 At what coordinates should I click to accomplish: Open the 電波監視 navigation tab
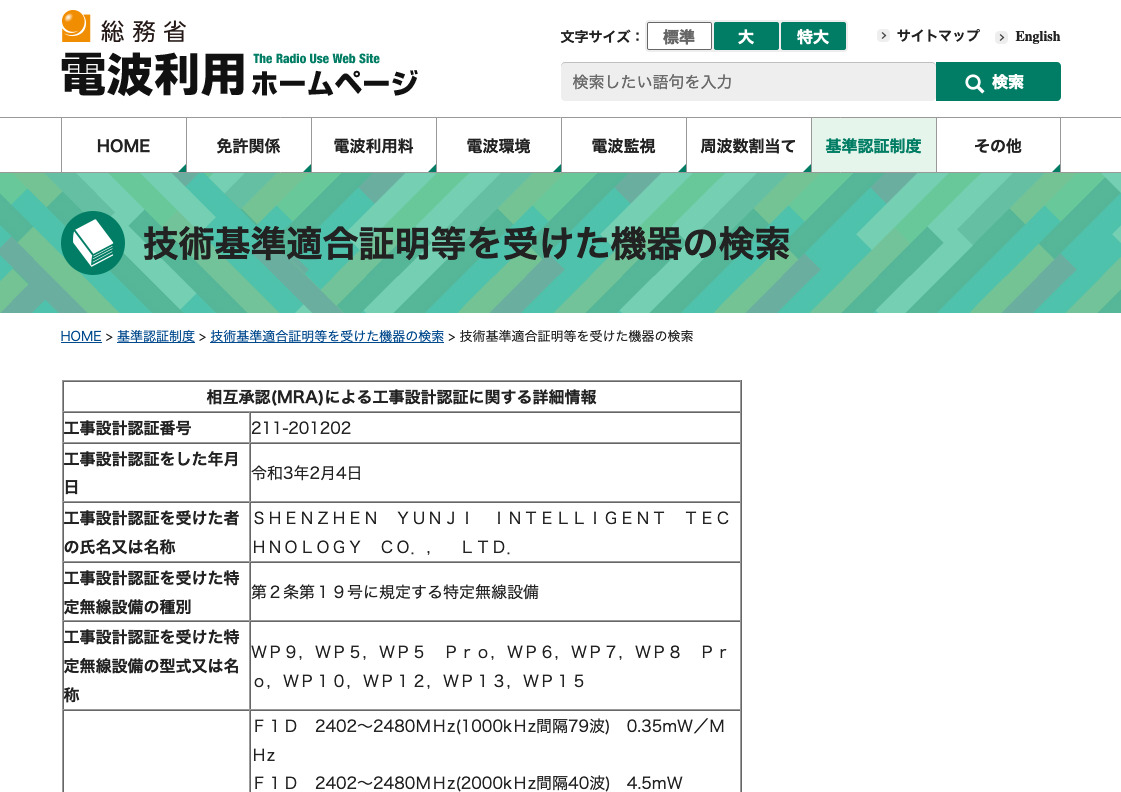coord(624,146)
